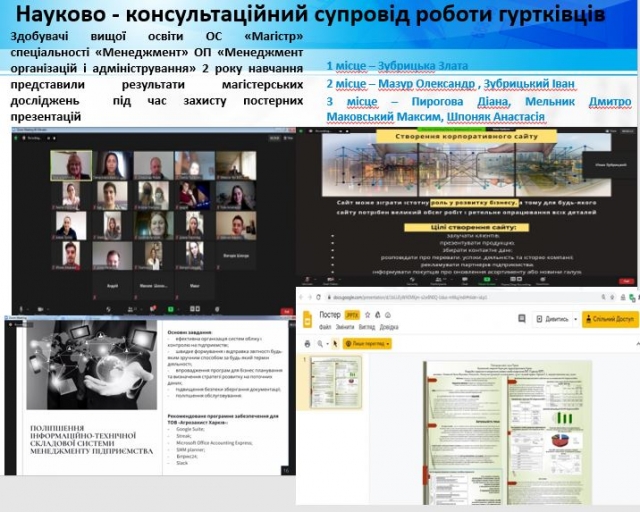Screen dimensions: 640x512
Task: Click name Шпоняк Анастасія
Action: tap(496, 117)
